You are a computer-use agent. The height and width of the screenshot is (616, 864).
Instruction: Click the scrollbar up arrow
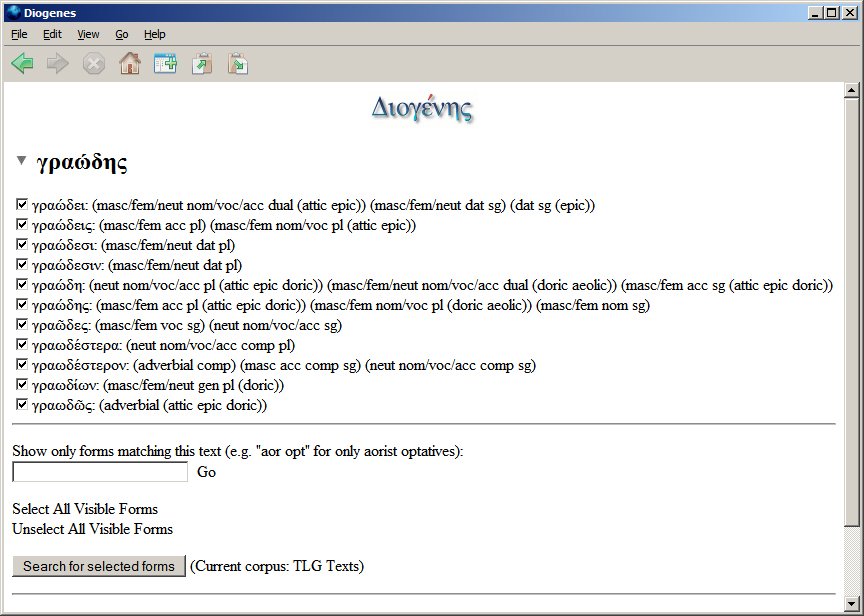click(x=852, y=92)
